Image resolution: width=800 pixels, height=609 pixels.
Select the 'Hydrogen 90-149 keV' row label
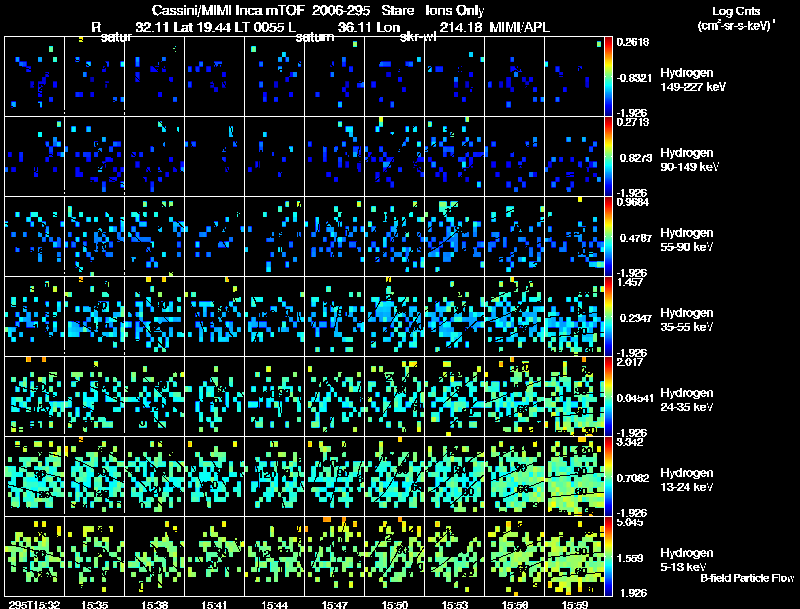689,160
